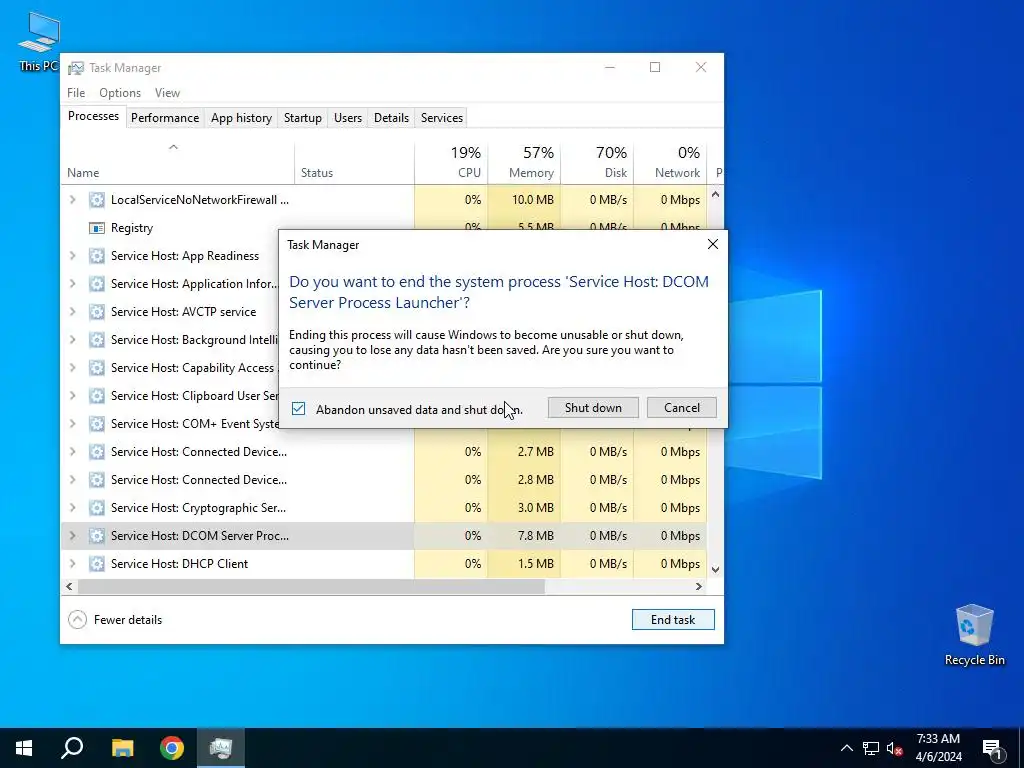Switch to the App history tab
The width and height of the screenshot is (1024, 768).
pyautogui.click(x=241, y=118)
